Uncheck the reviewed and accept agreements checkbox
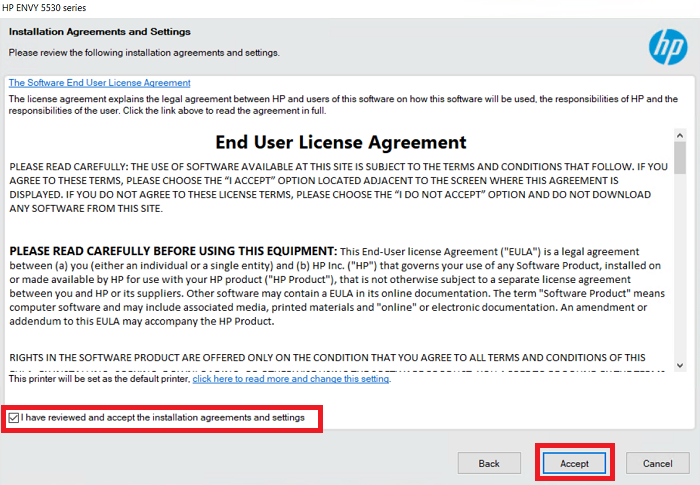Image resolution: width=700 pixels, height=485 pixels. (13, 418)
